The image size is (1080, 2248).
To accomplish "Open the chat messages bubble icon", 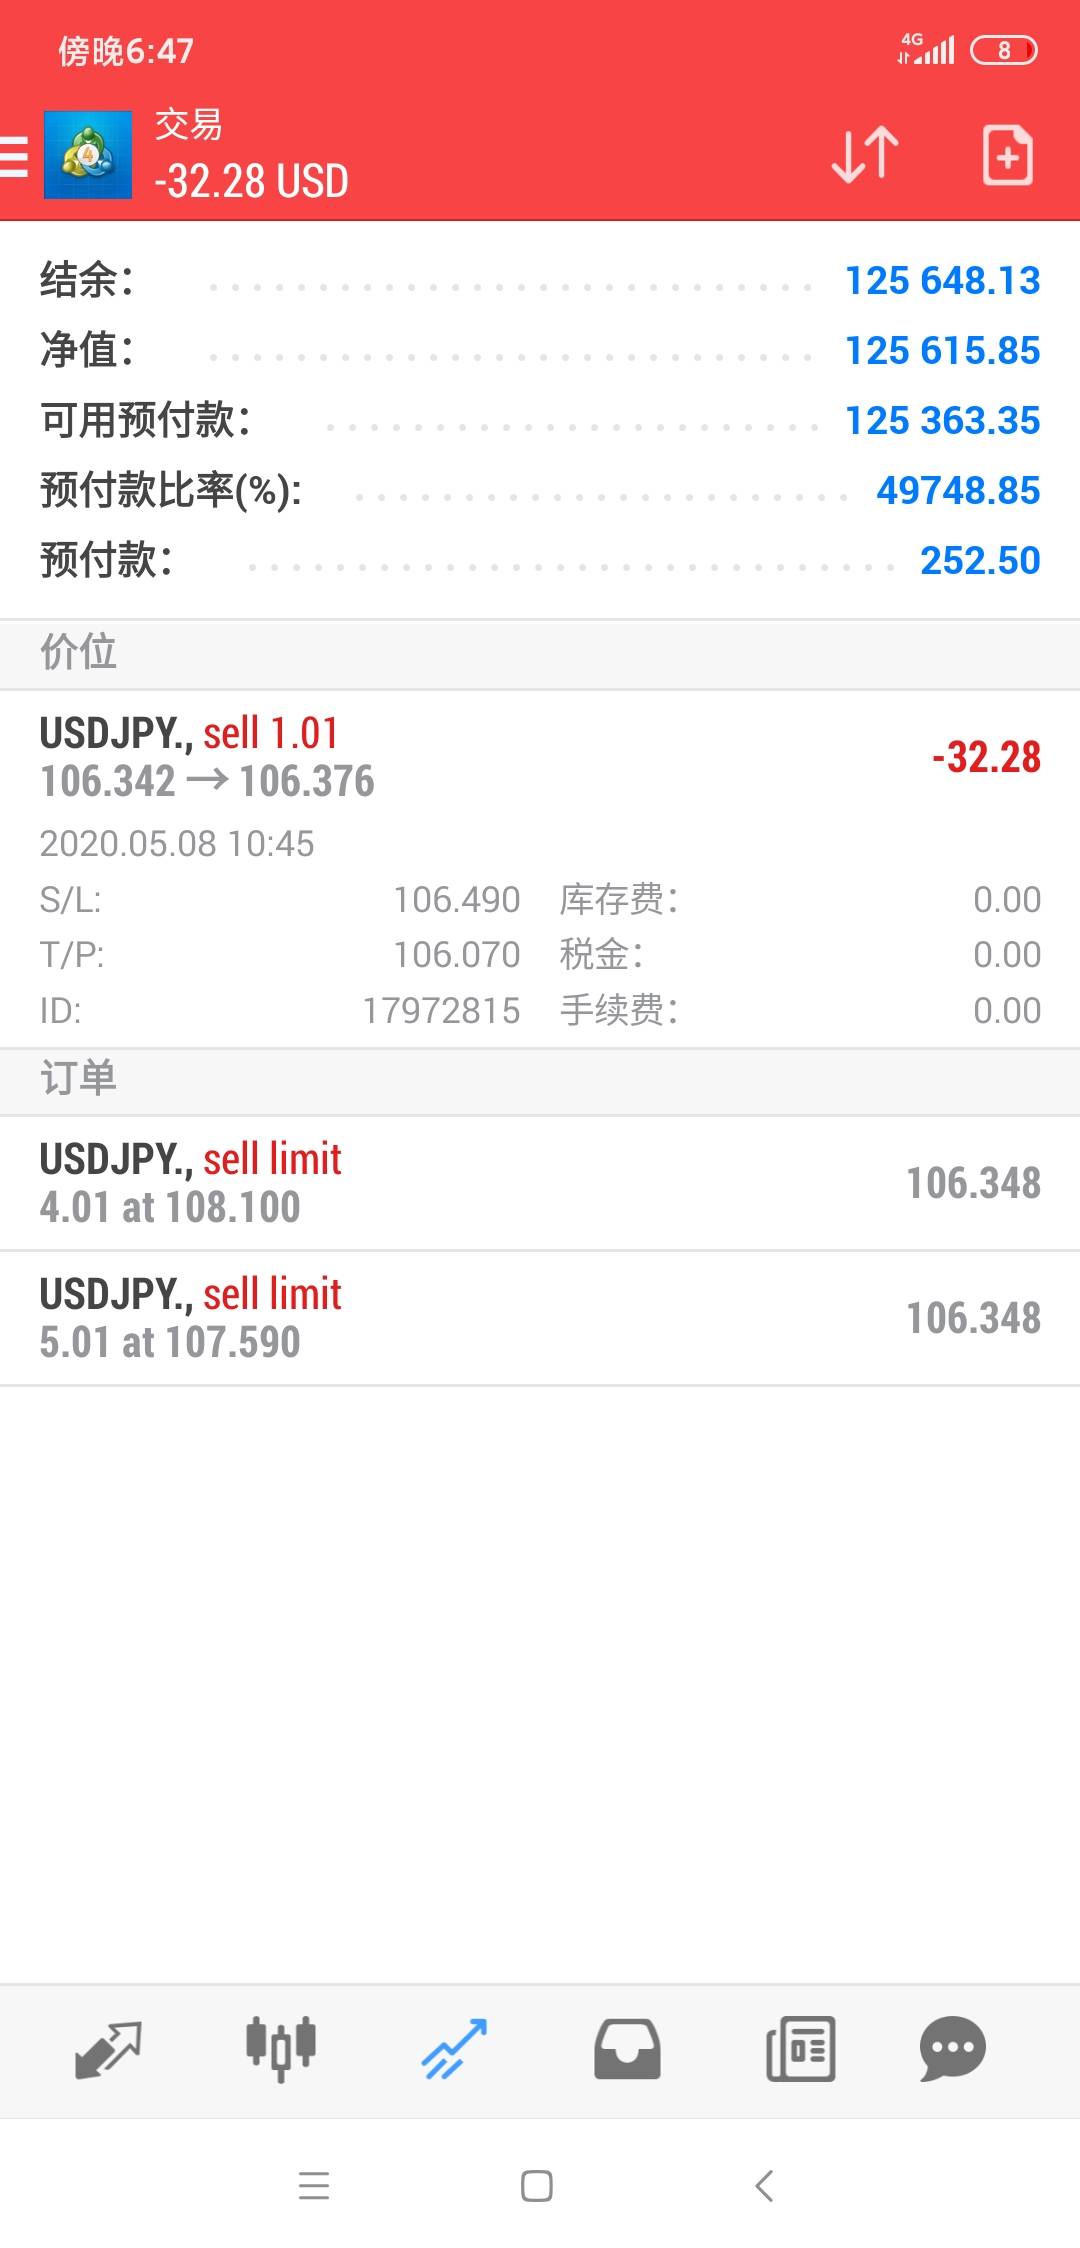I will (x=952, y=2048).
